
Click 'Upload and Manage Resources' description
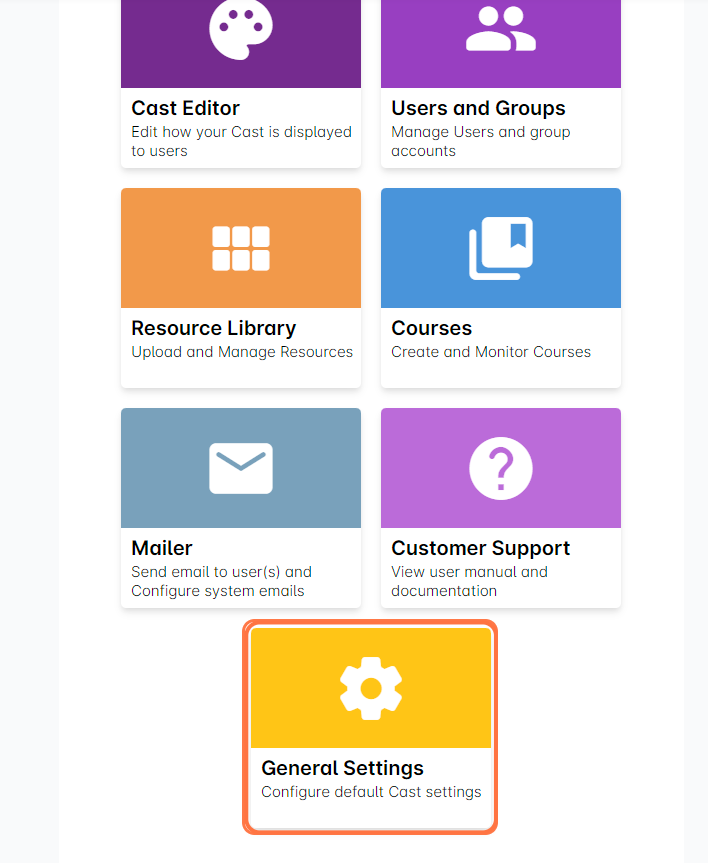[242, 352]
